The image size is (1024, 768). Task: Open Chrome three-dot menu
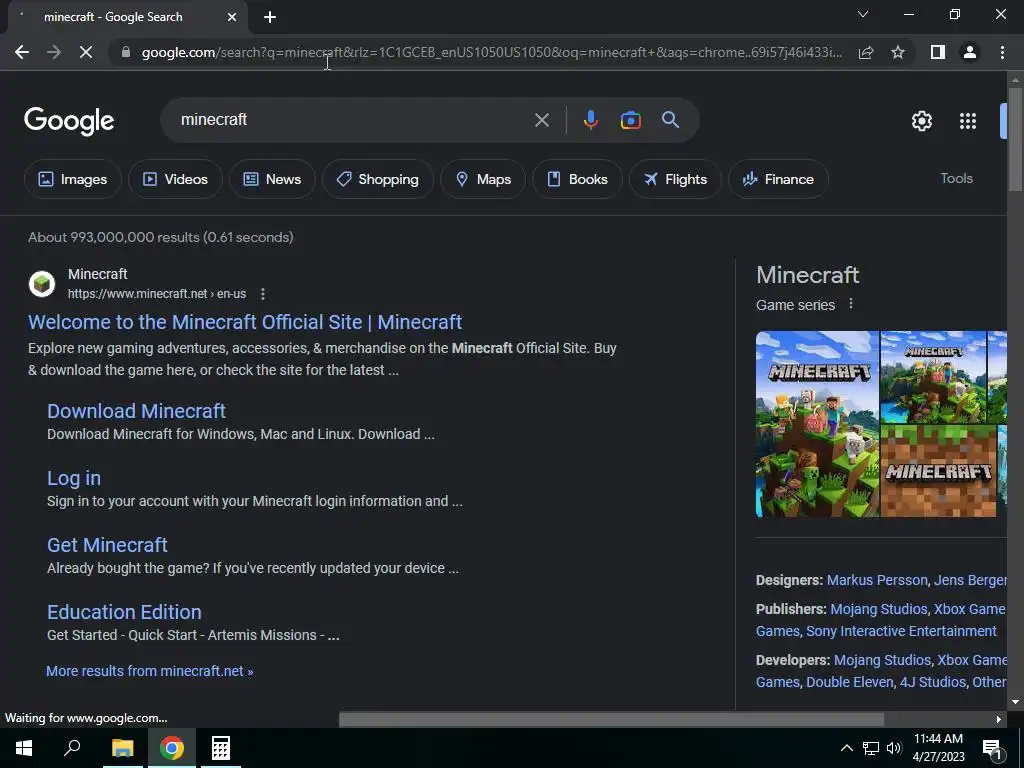pos(1002,52)
